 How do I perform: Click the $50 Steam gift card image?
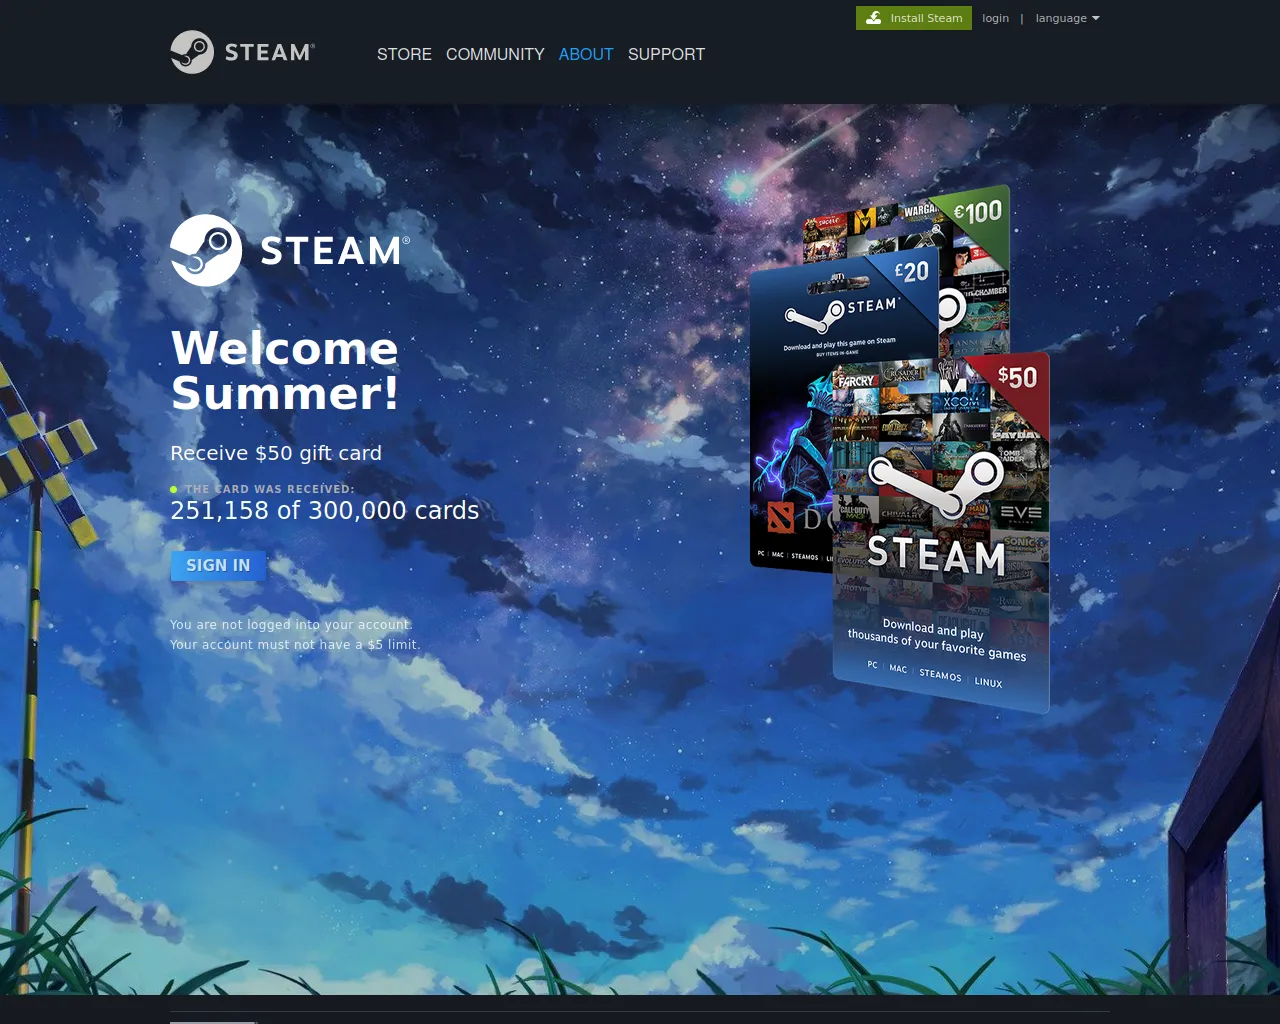point(941,532)
